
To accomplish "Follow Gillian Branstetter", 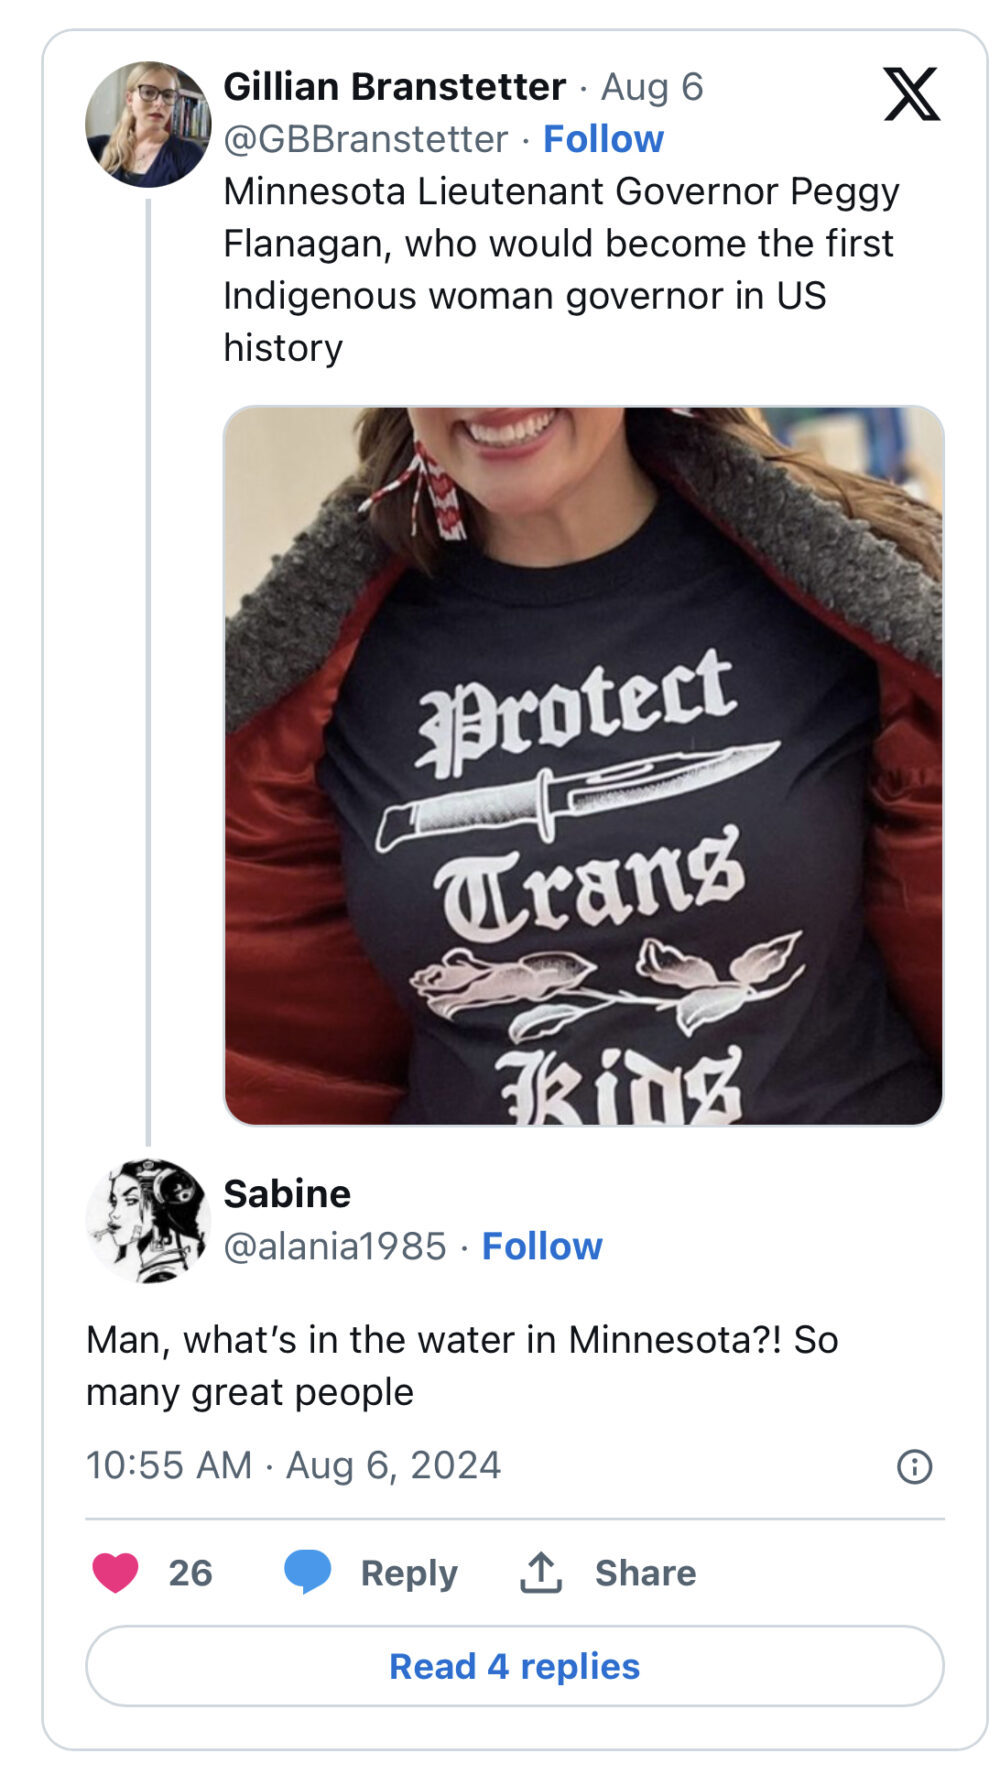I will tap(603, 139).
